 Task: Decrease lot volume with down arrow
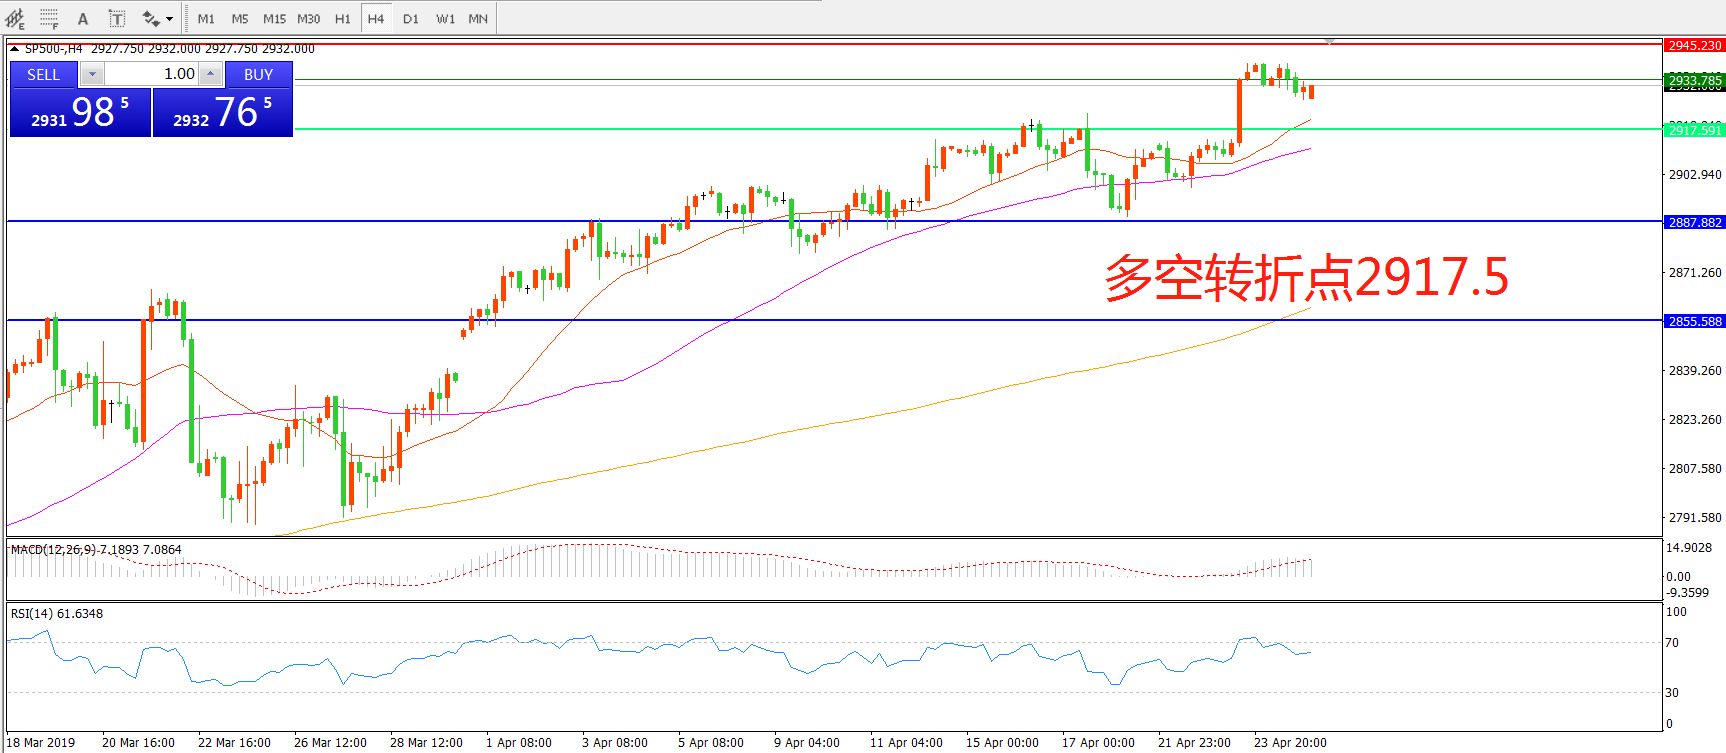91,74
